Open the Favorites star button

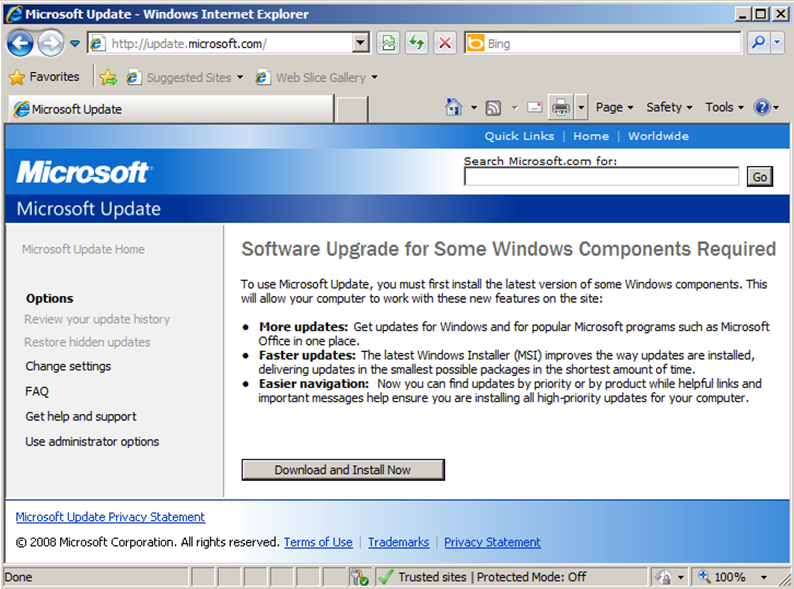click(x=45, y=77)
